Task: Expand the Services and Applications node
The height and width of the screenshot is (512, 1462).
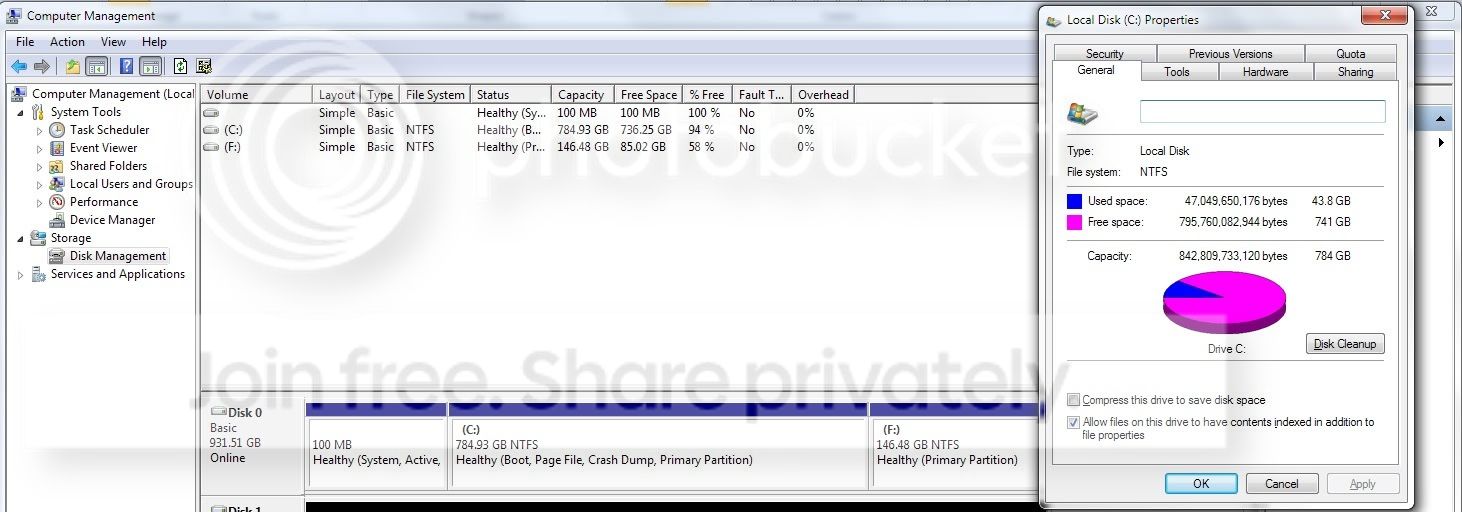Action: coord(21,275)
